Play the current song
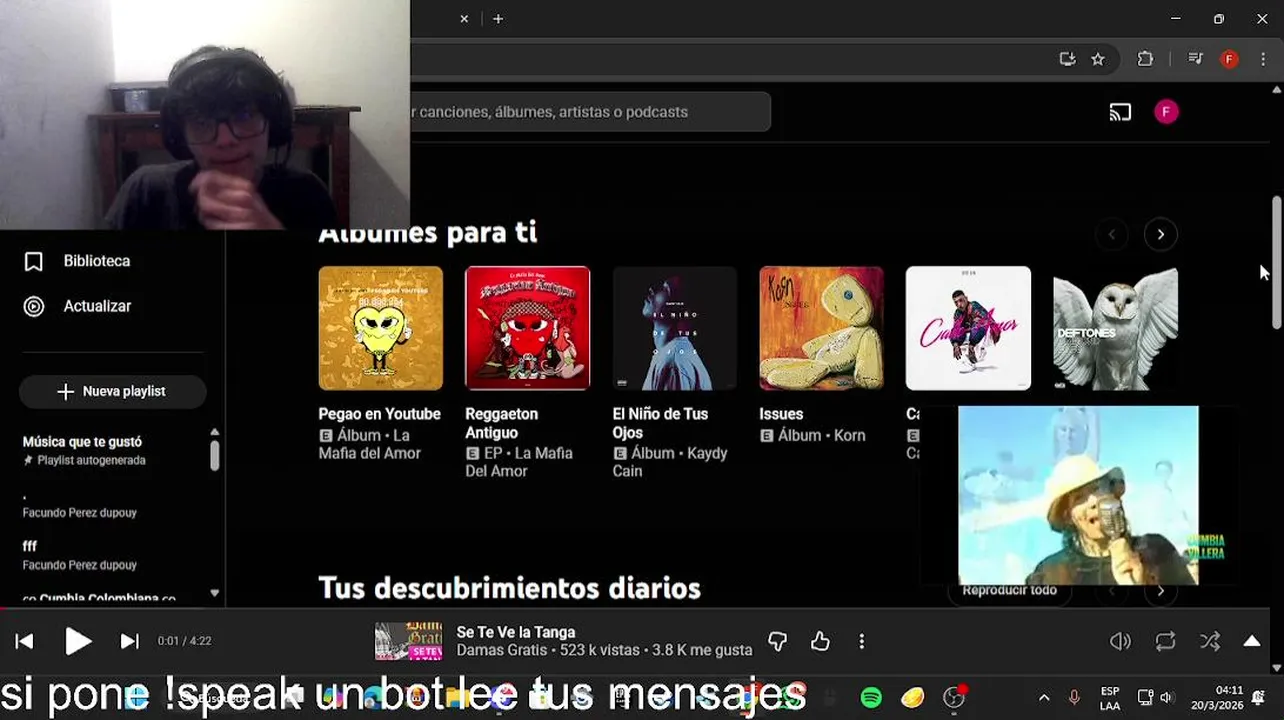Viewport: 1284px width, 720px height. coord(78,641)
